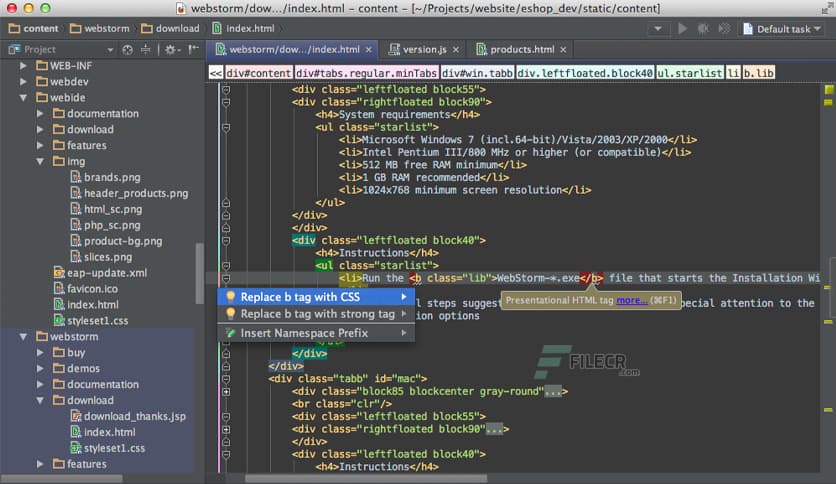Click index.html breadcrumb in navigation bar
This screenshot has width=836, height=484.
click(x=243, y=29)
